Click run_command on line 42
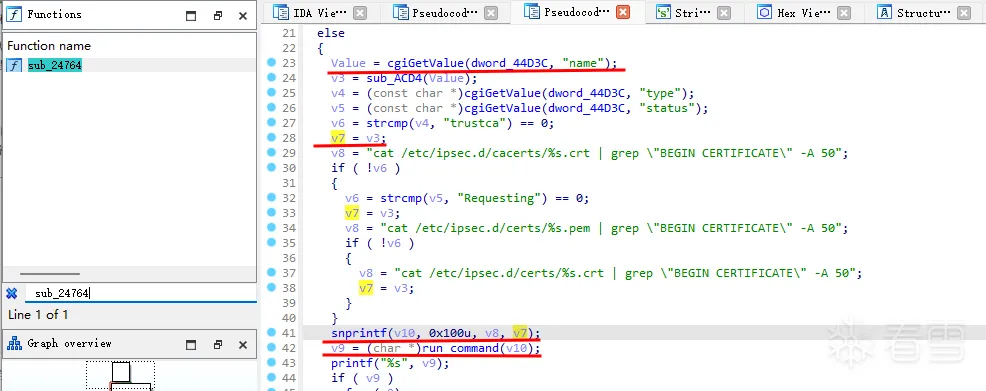This screenshot has height=391, width=986. [460, 348]
